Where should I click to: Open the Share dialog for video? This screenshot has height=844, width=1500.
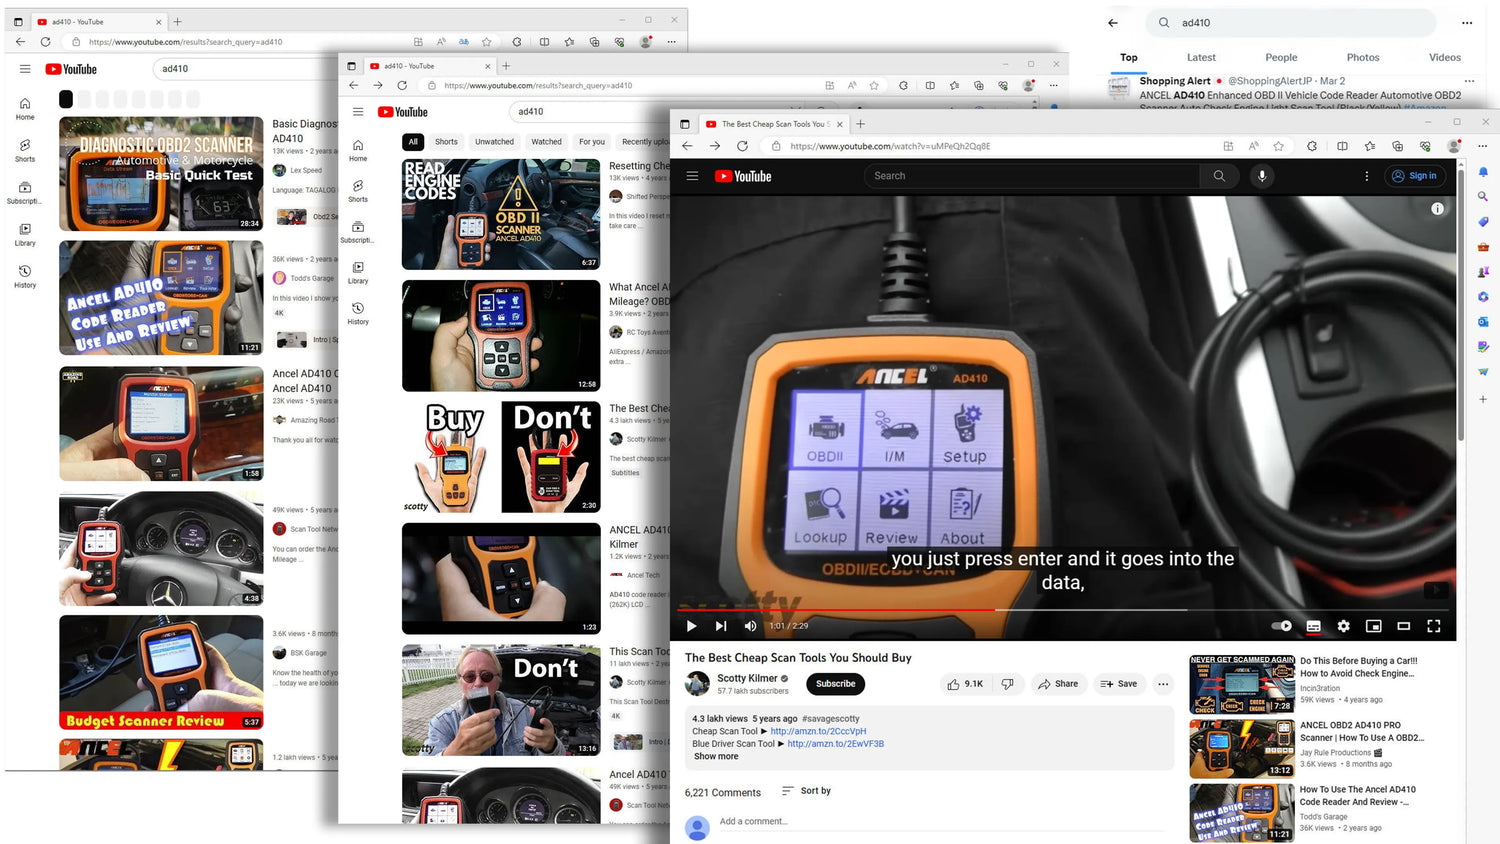pos(1058,684)
